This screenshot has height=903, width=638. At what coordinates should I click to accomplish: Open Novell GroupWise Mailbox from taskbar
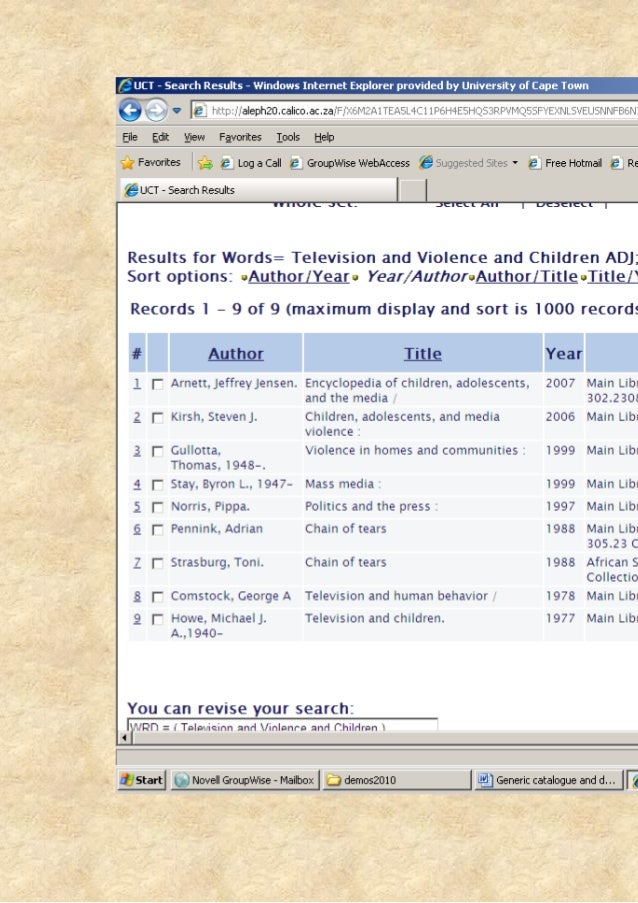244,780
